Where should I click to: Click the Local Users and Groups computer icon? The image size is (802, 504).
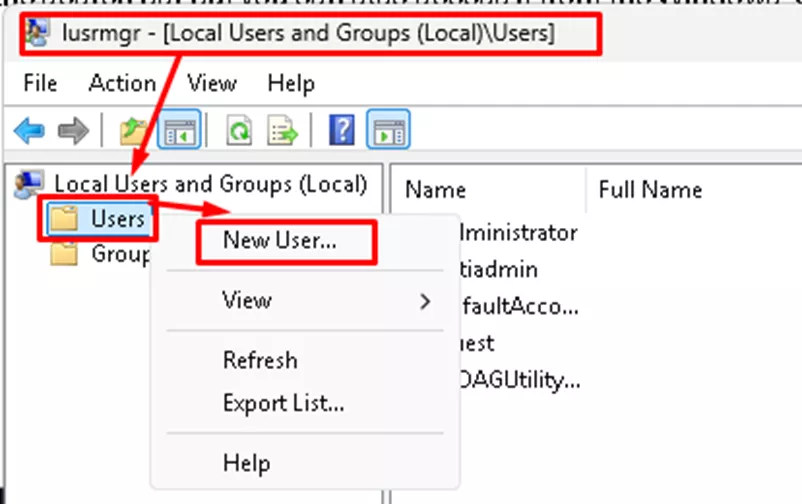pos(28,184)
